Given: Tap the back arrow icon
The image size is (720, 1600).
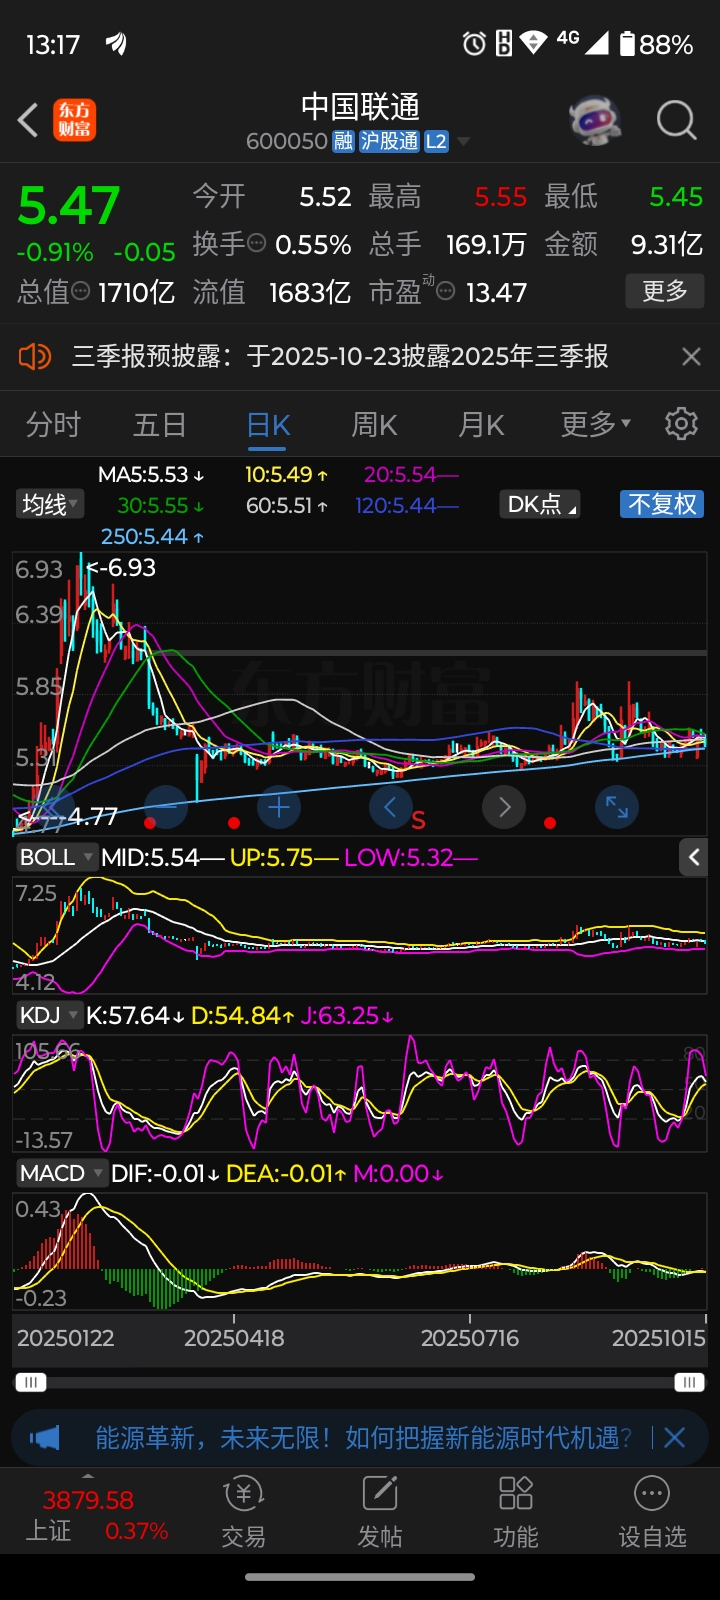Looking at the screenshot, I should tap(28, 121).
